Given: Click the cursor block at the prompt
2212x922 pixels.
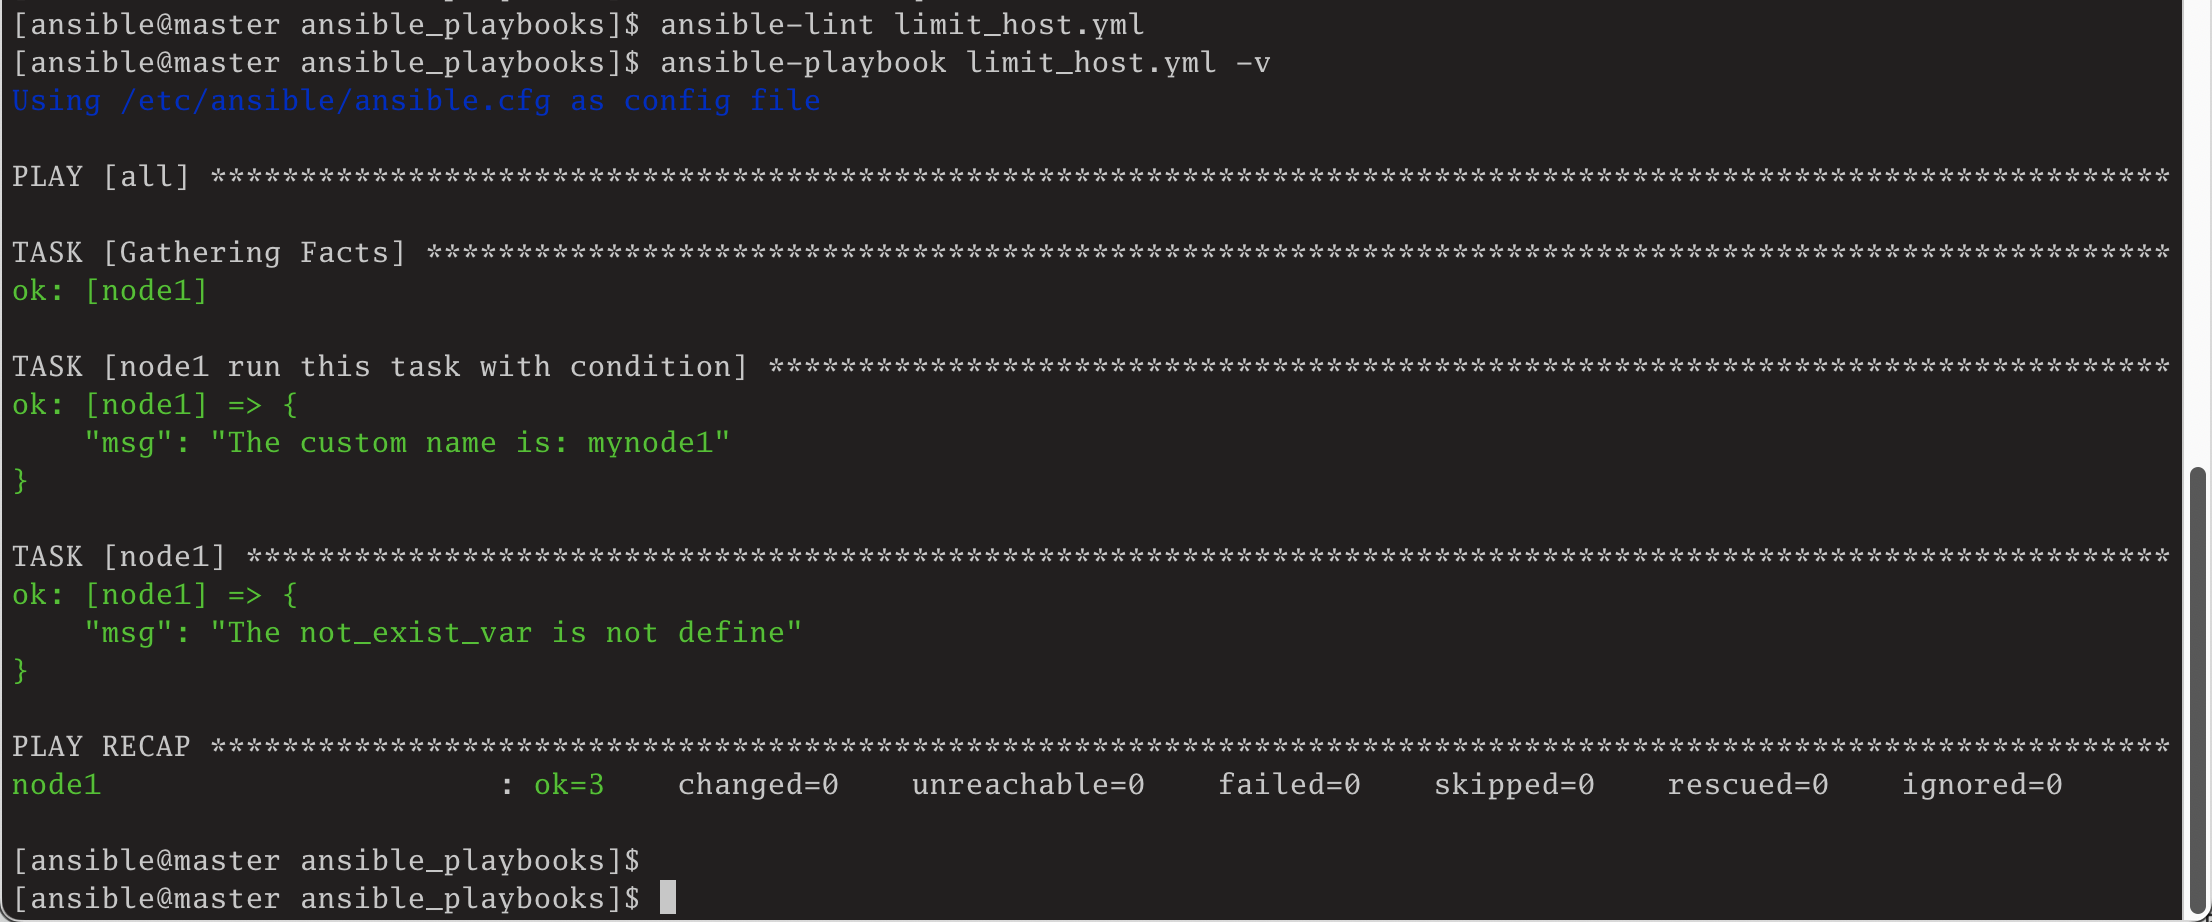Looking at the screenshot, I should click(x=668, y=898).
